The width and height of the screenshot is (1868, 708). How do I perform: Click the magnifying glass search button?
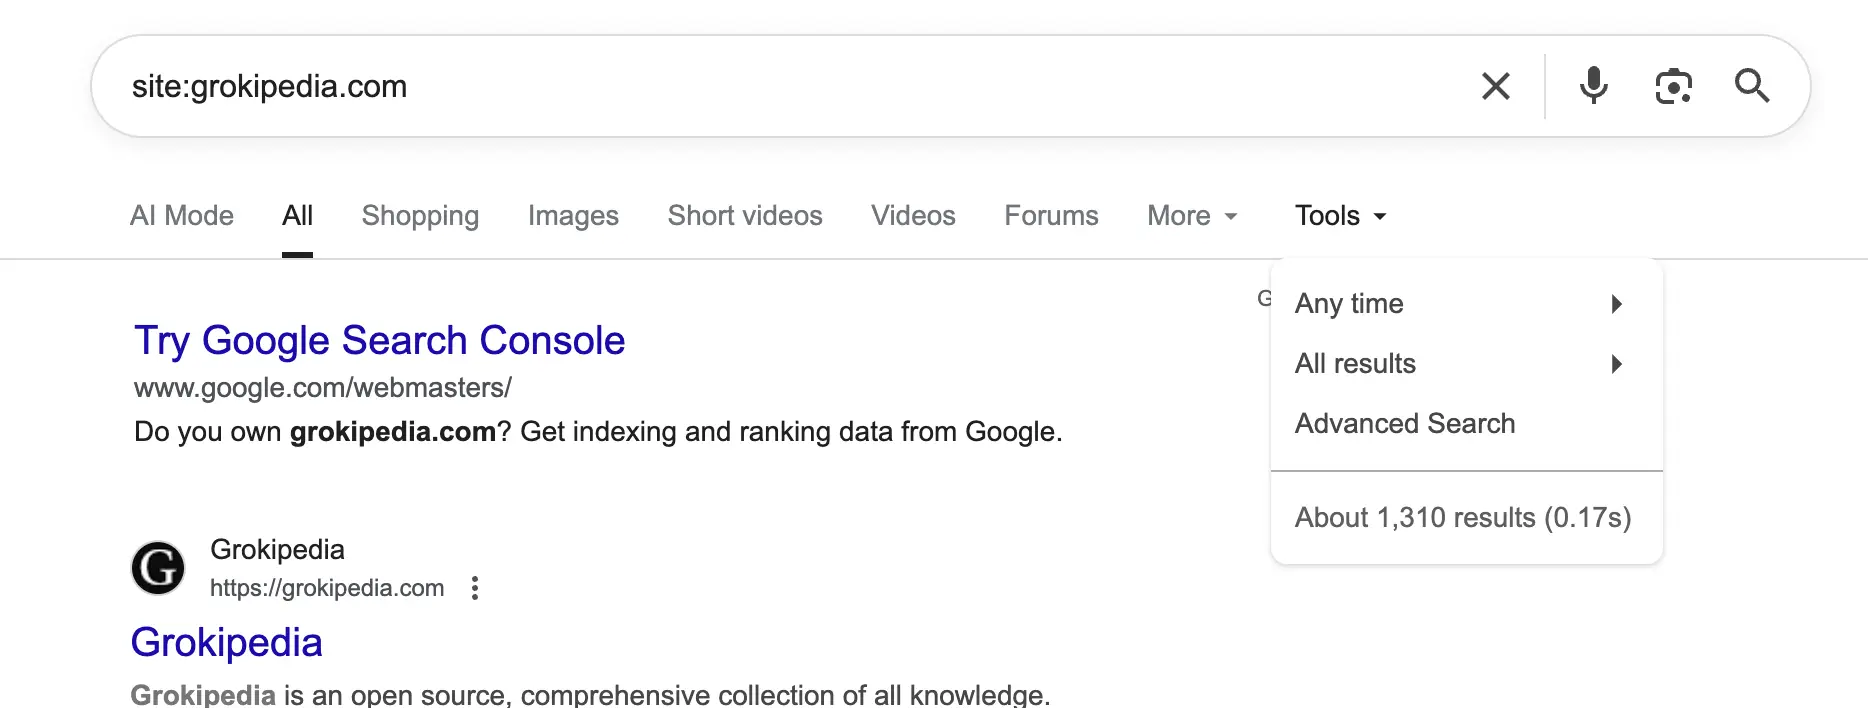[x=1752, y=86]
